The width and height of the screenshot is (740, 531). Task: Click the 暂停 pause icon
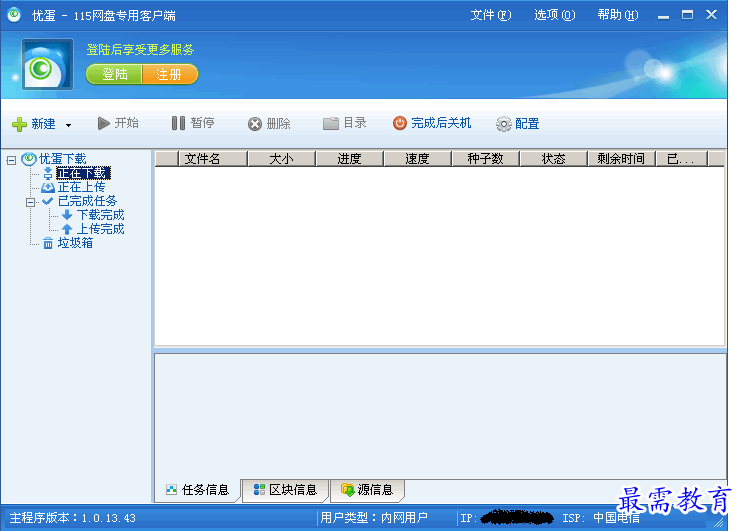178,123
